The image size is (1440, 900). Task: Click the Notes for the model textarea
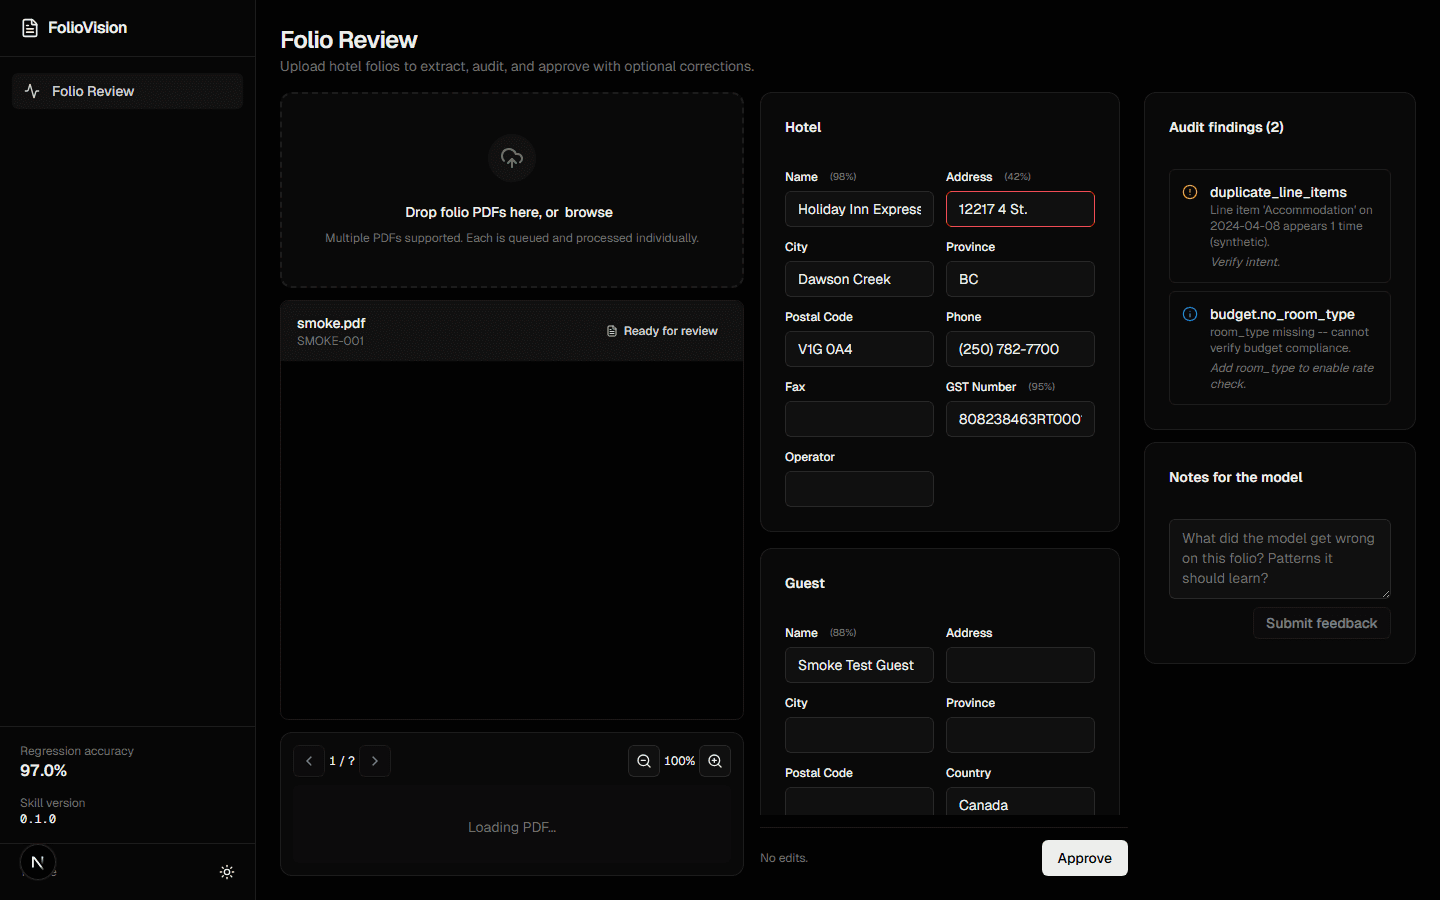1280,559
